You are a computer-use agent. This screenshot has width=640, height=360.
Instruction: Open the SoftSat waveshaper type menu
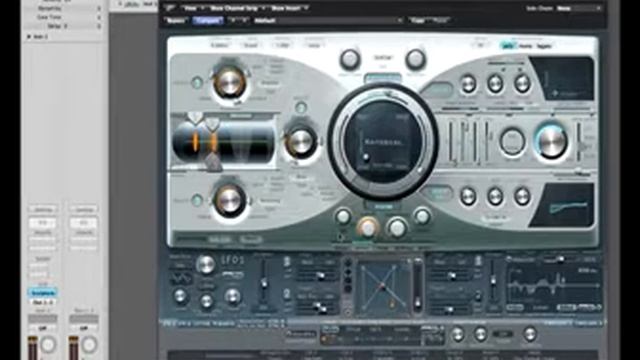[382, 58]
